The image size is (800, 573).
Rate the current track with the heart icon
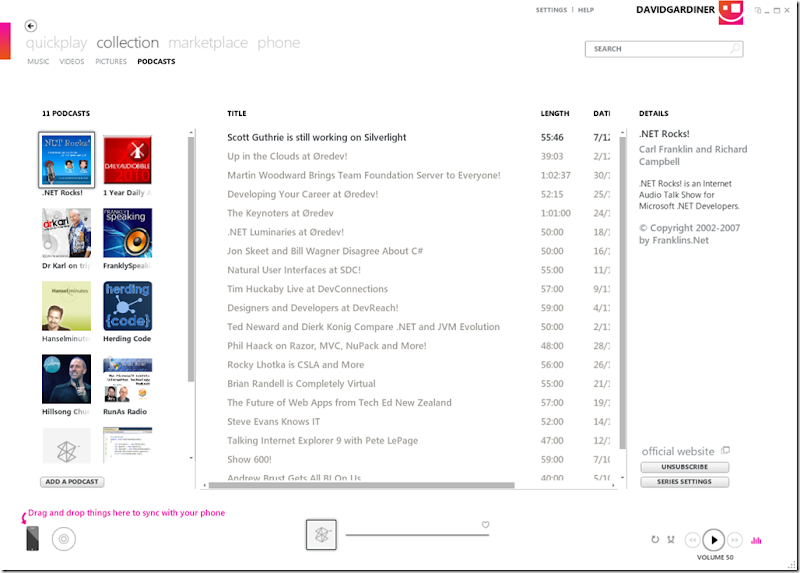pyautogui.click(x=485, y=525)
